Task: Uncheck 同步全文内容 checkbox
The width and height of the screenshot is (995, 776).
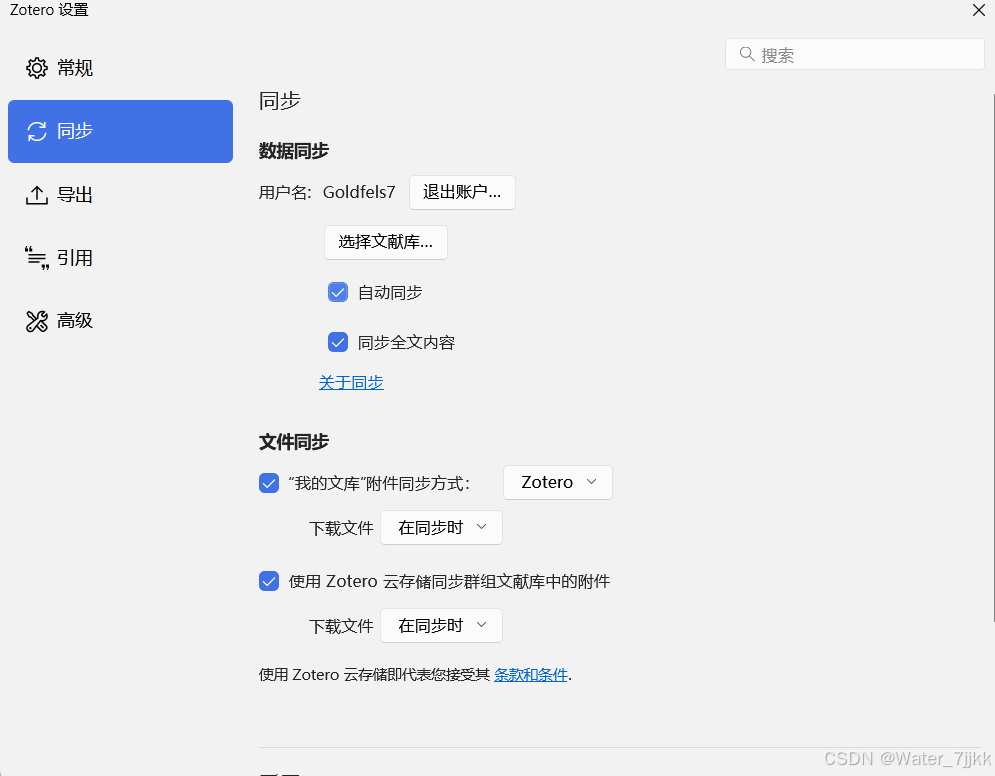Action: (338, 343)
